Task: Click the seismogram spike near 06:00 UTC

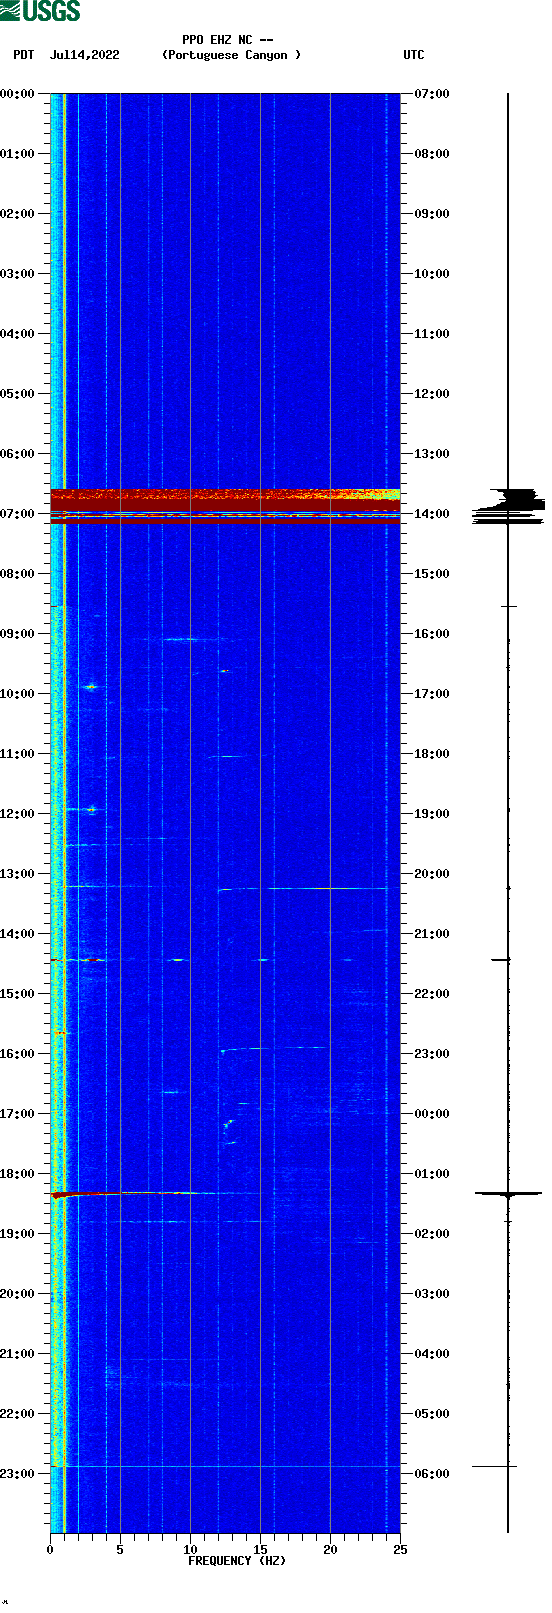Action: 495,1466
